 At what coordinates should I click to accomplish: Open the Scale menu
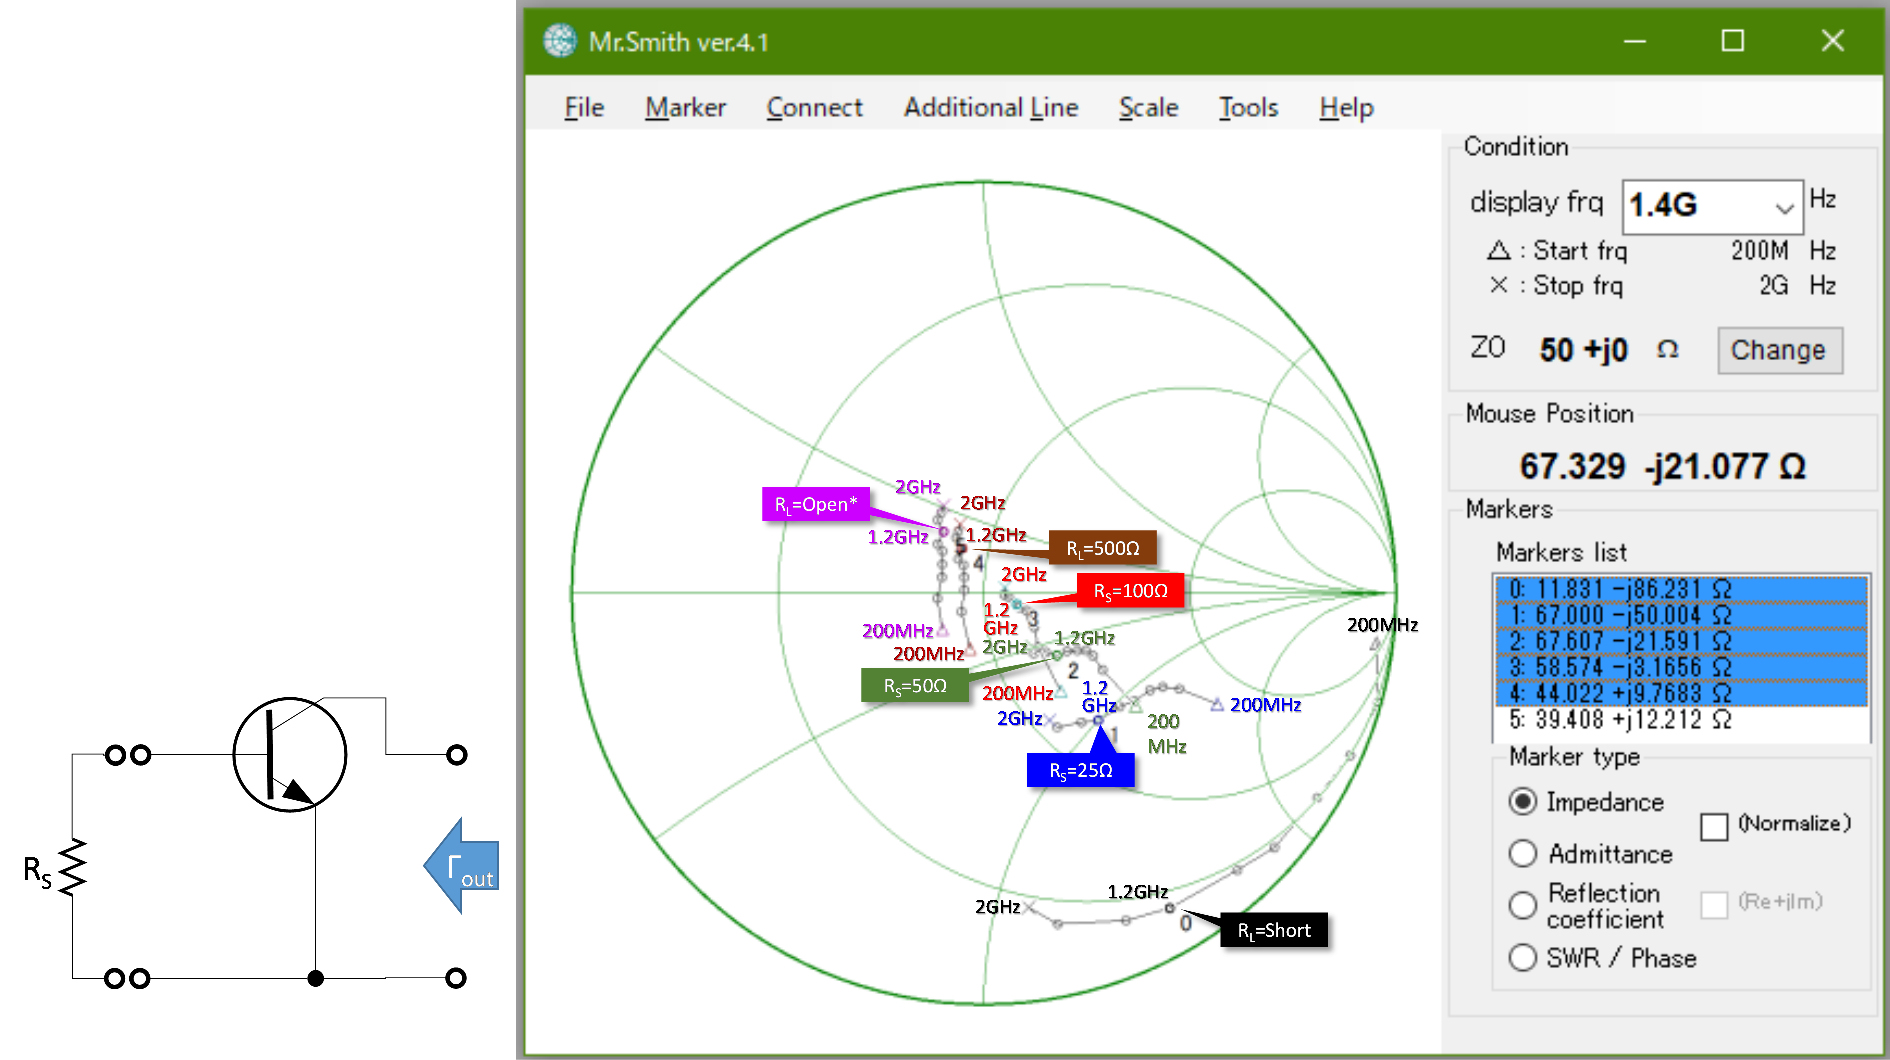click(x=1148, y=107)
